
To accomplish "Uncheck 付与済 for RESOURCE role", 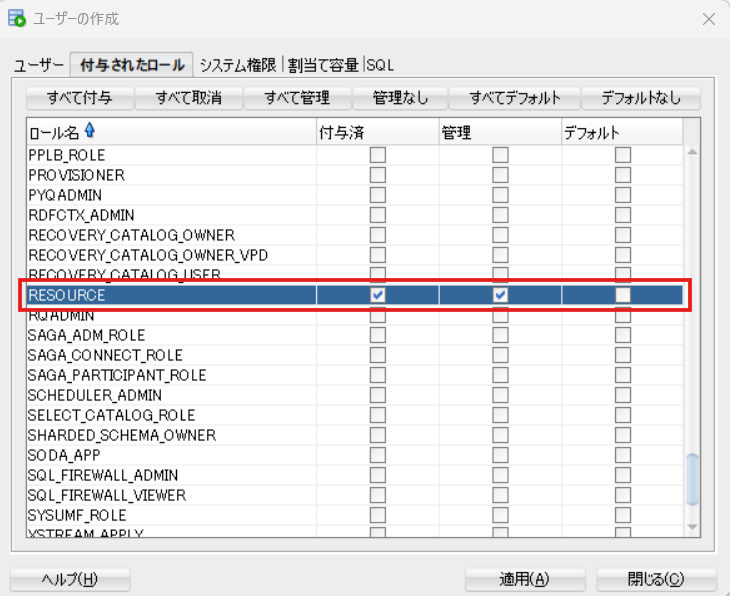I will (378, 295).
